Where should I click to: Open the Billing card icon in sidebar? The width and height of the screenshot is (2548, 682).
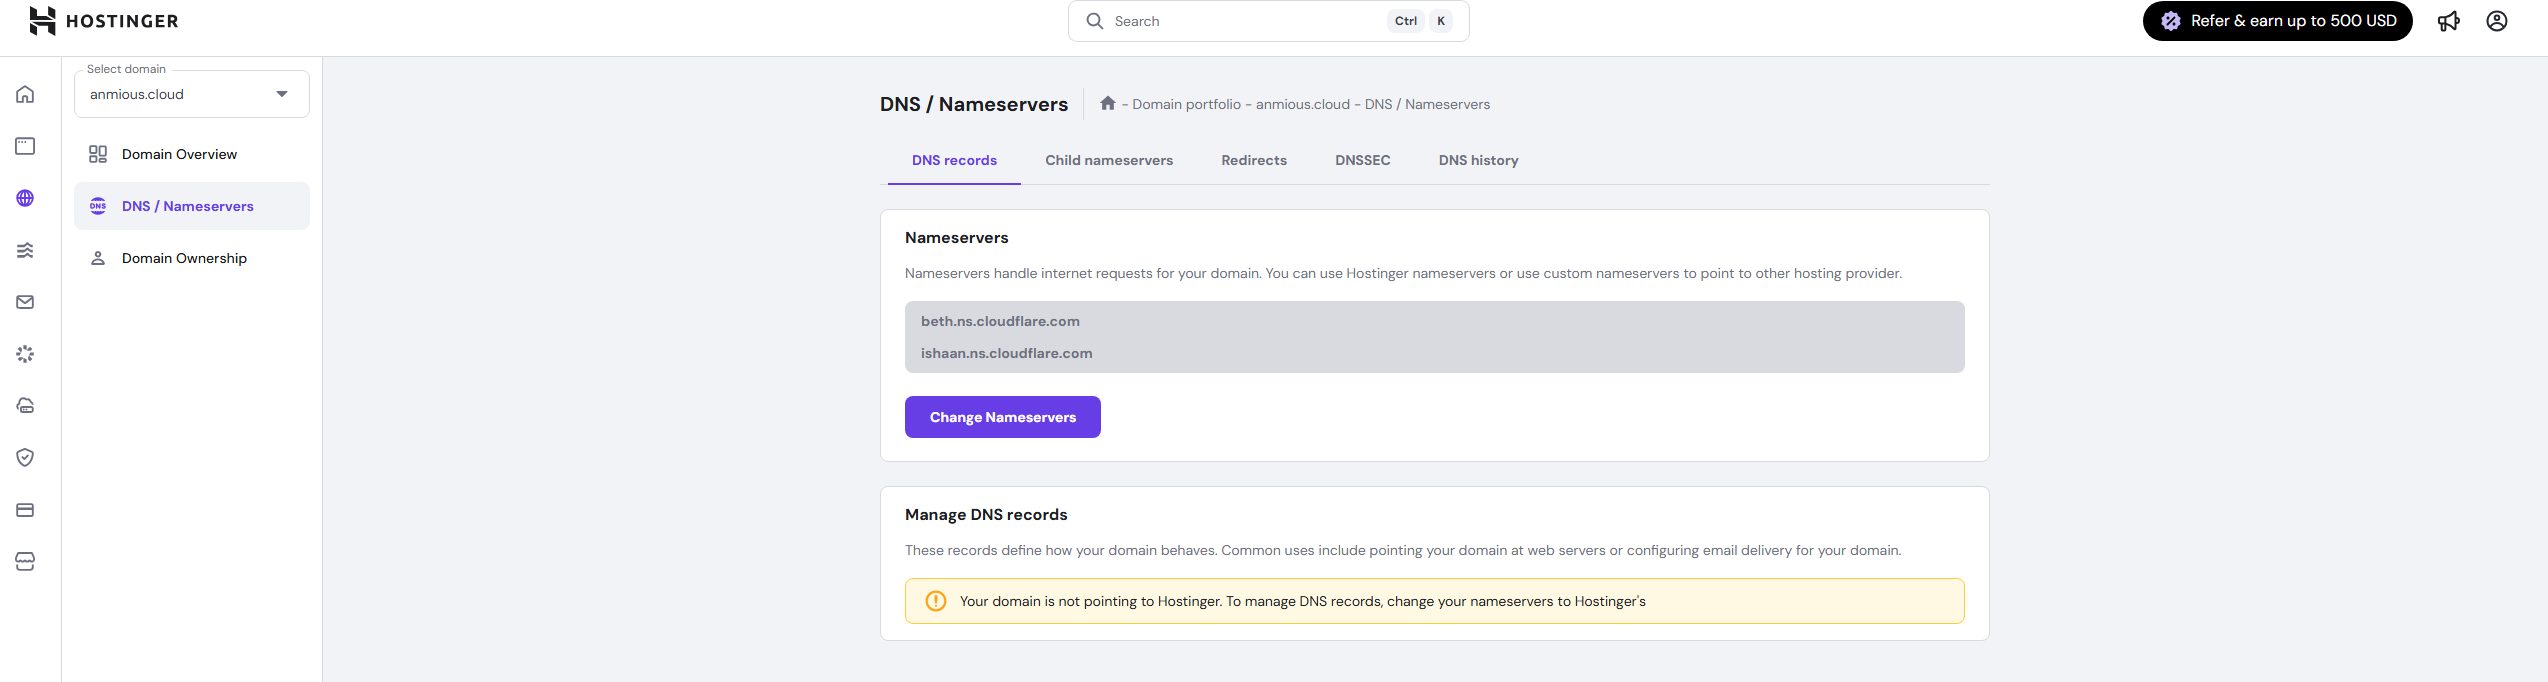pos(25,510)
